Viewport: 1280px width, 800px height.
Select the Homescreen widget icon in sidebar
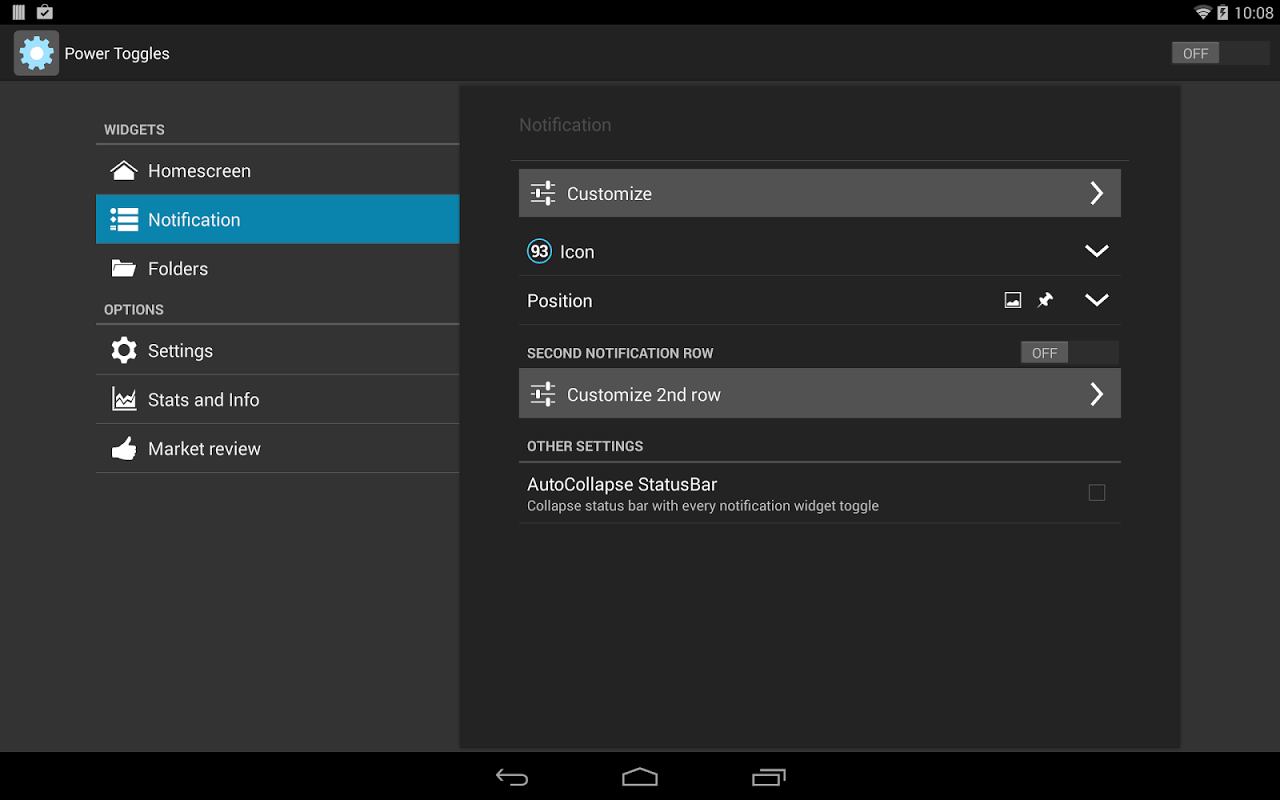(x=122, y=170)
